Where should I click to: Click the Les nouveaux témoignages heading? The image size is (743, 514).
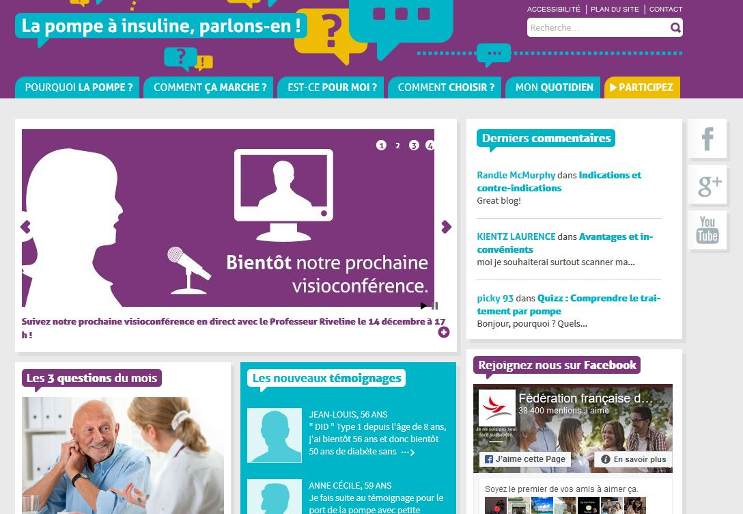pos(326,378)
